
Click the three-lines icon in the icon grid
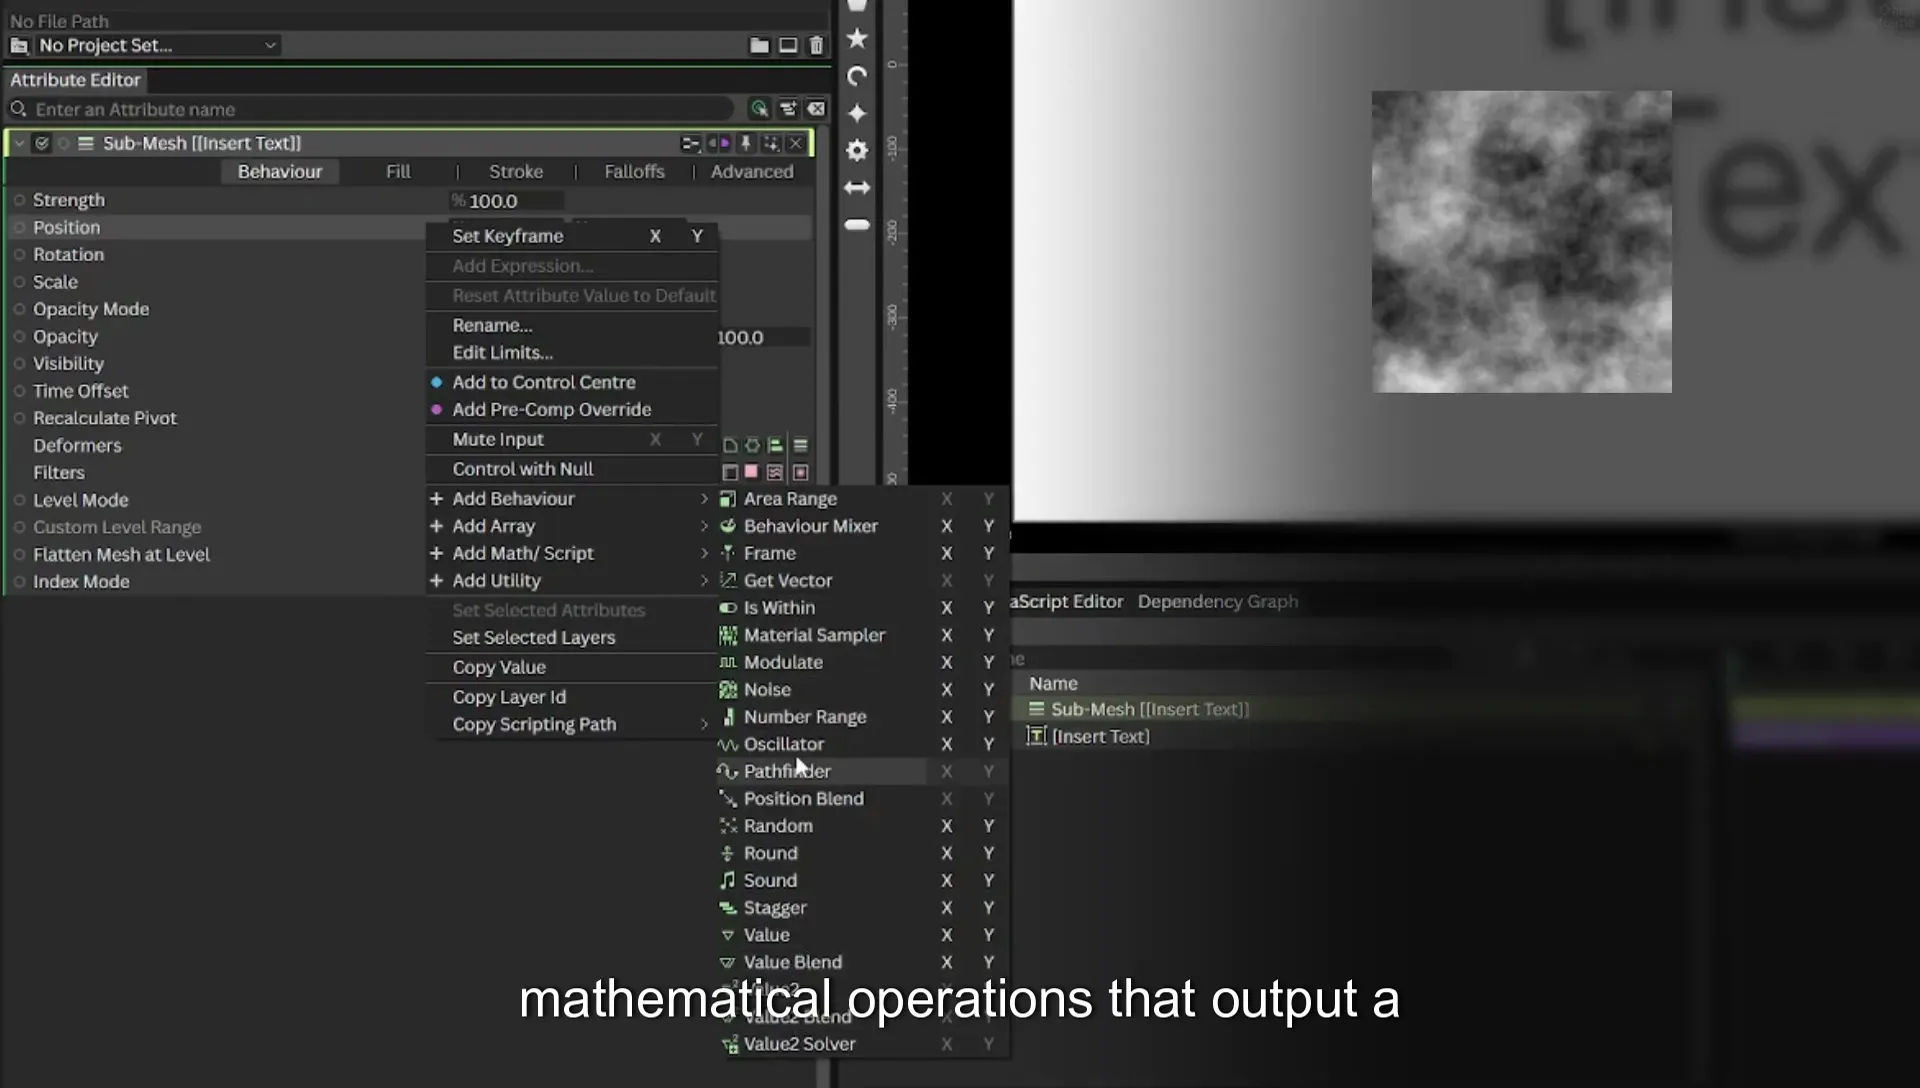800,445
